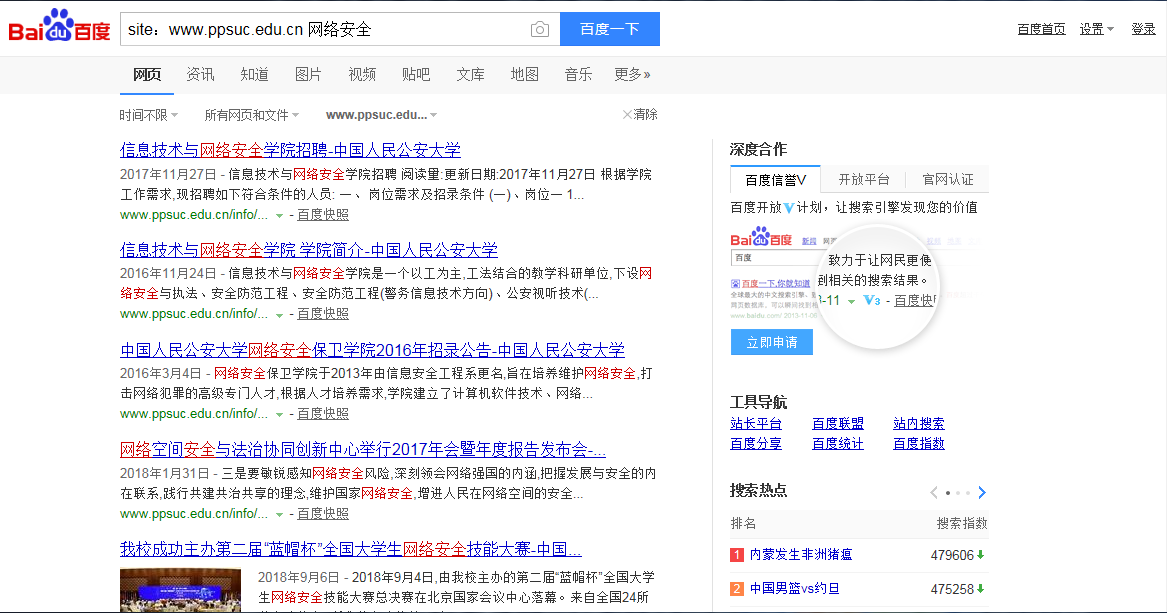Open 百度快照 of the 招聘 result

[323, 215]
